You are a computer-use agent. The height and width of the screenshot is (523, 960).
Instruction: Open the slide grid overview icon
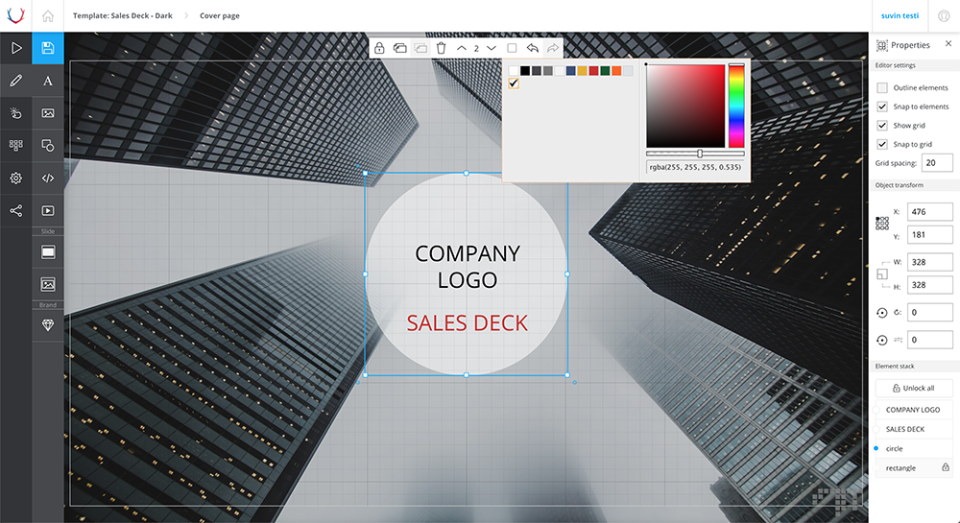16,145
